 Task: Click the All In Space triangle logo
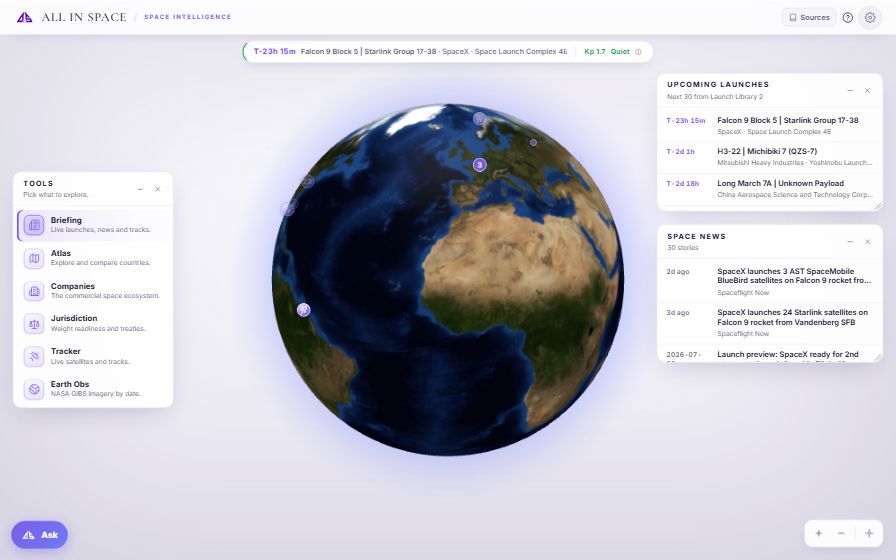[x=25, y=17]
